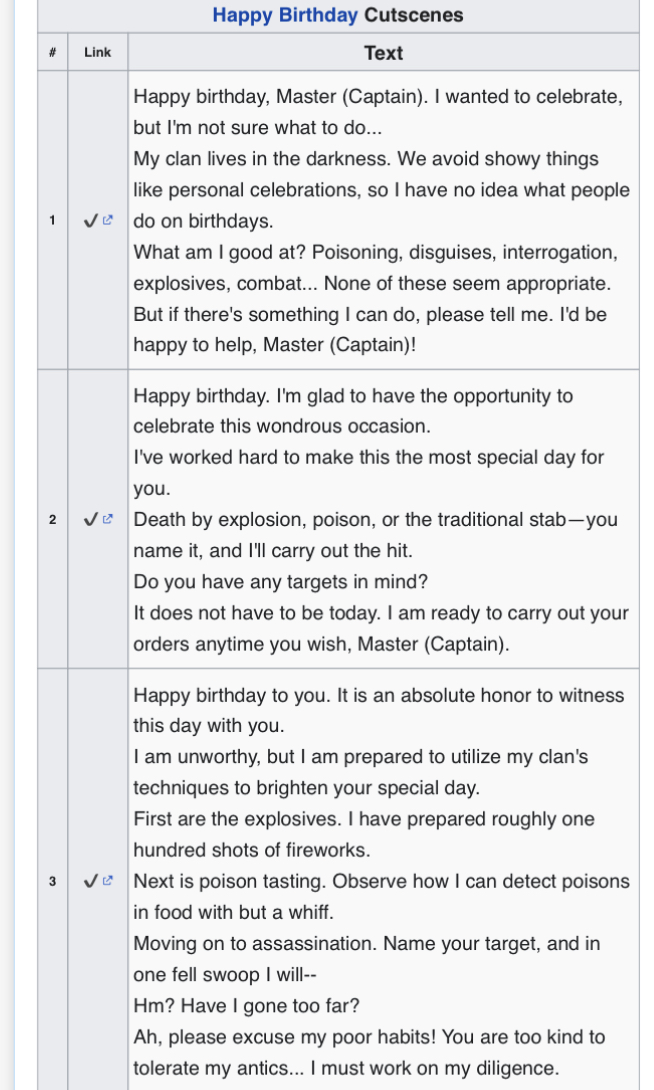Click the external link icon in row 1
This screenshot has width=654, height=1090.
(x=108, y=221)
